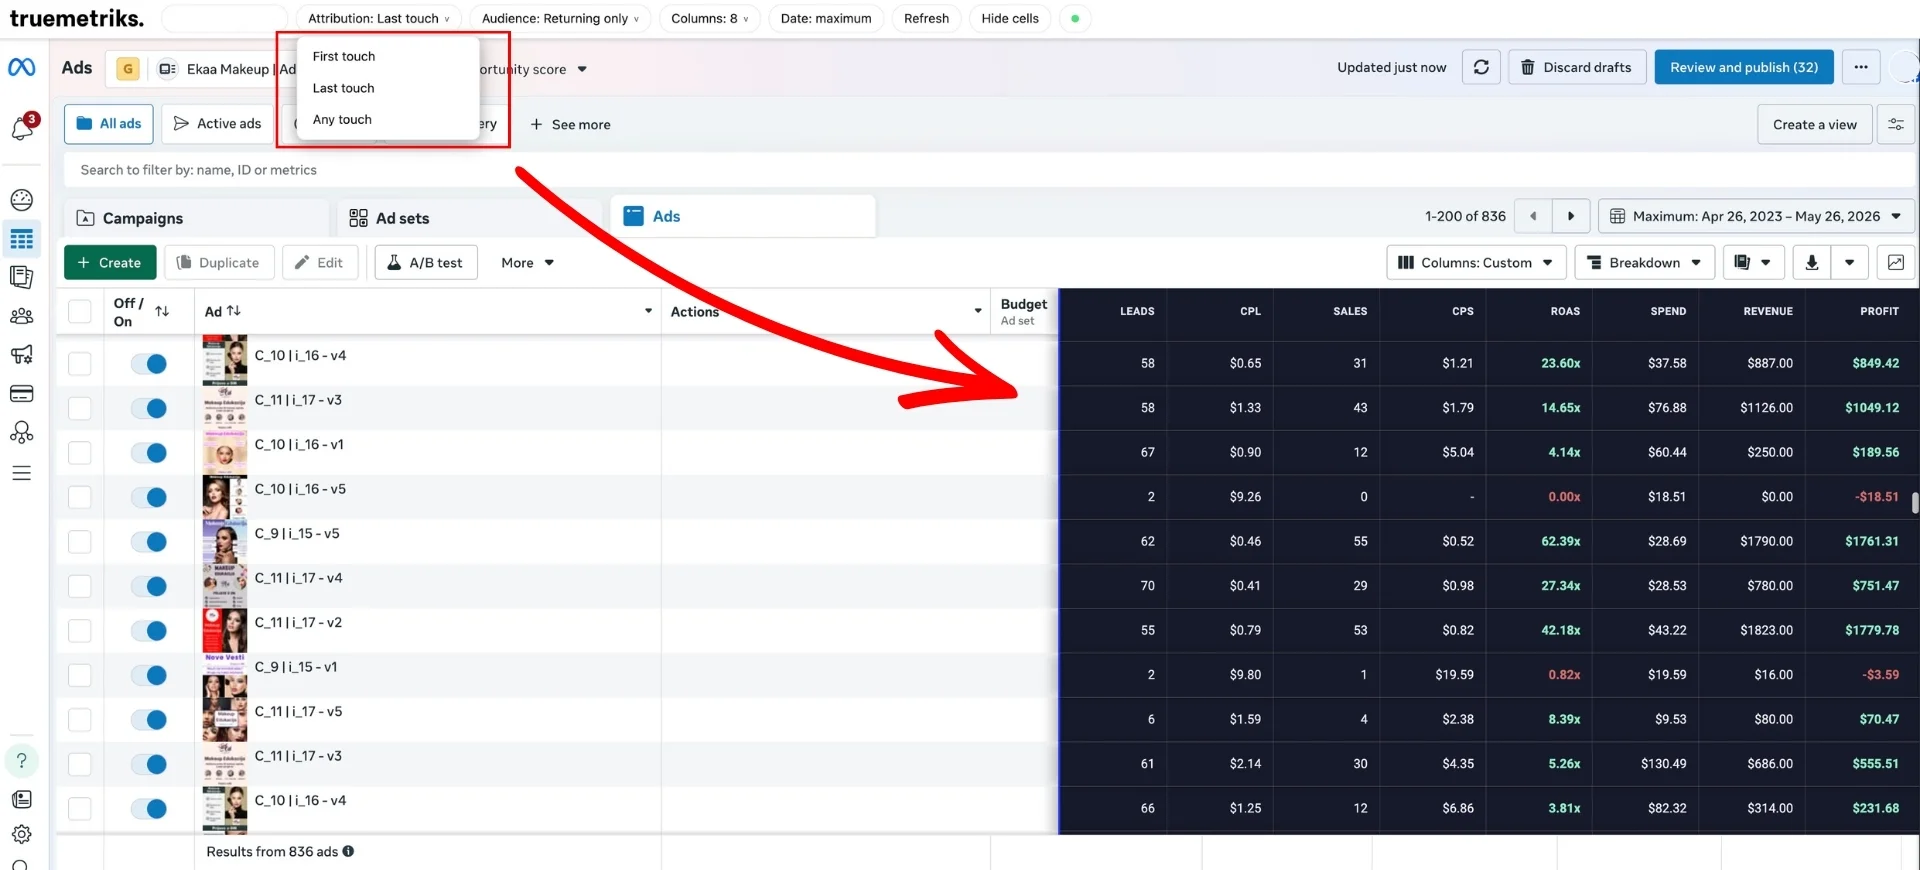Choose Any touch attribution
Viewport: 1920px width, 870px height.
[342, 119]
